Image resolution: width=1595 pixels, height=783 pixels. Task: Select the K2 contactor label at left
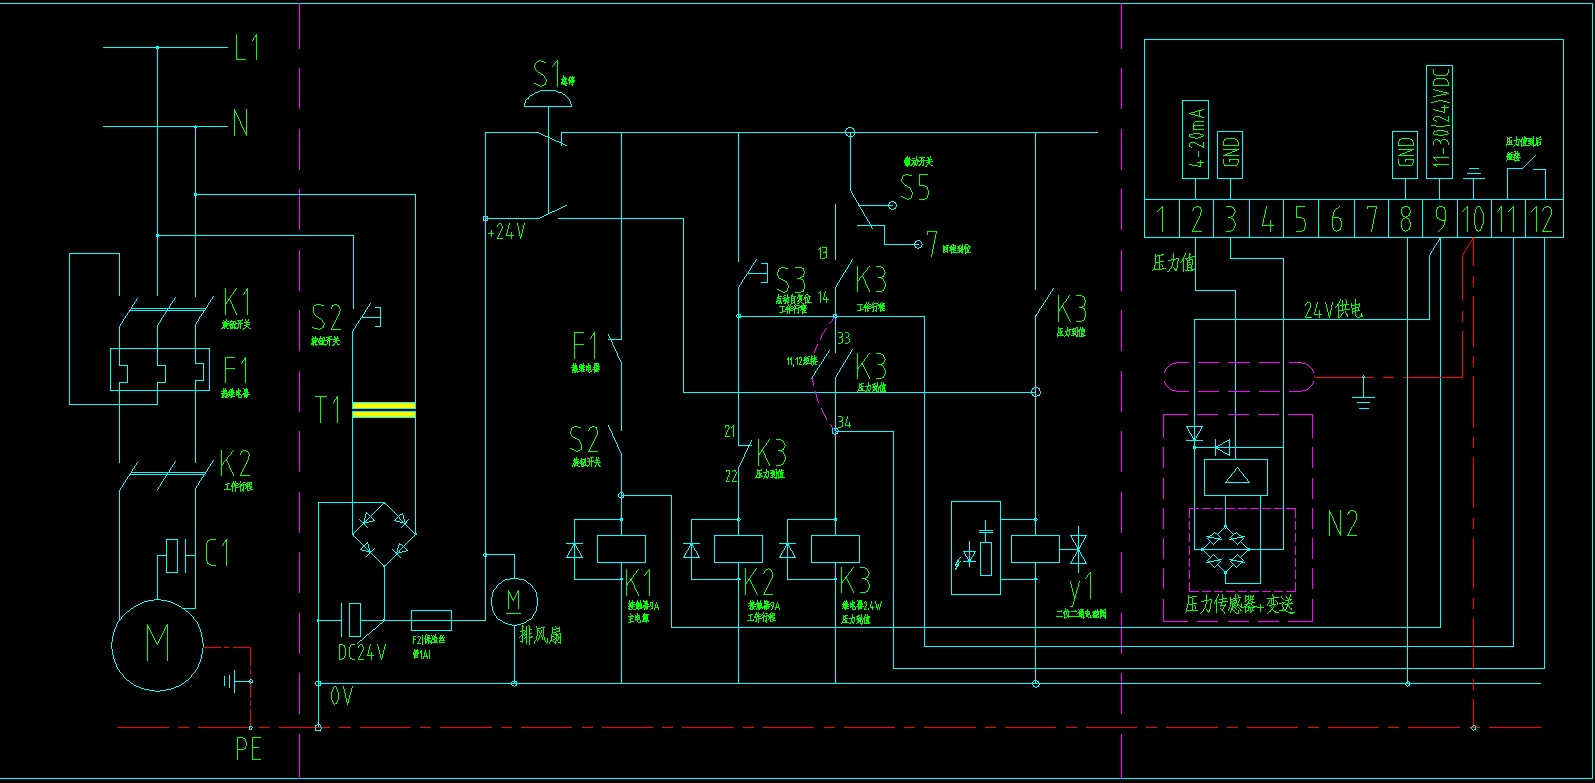236,464
